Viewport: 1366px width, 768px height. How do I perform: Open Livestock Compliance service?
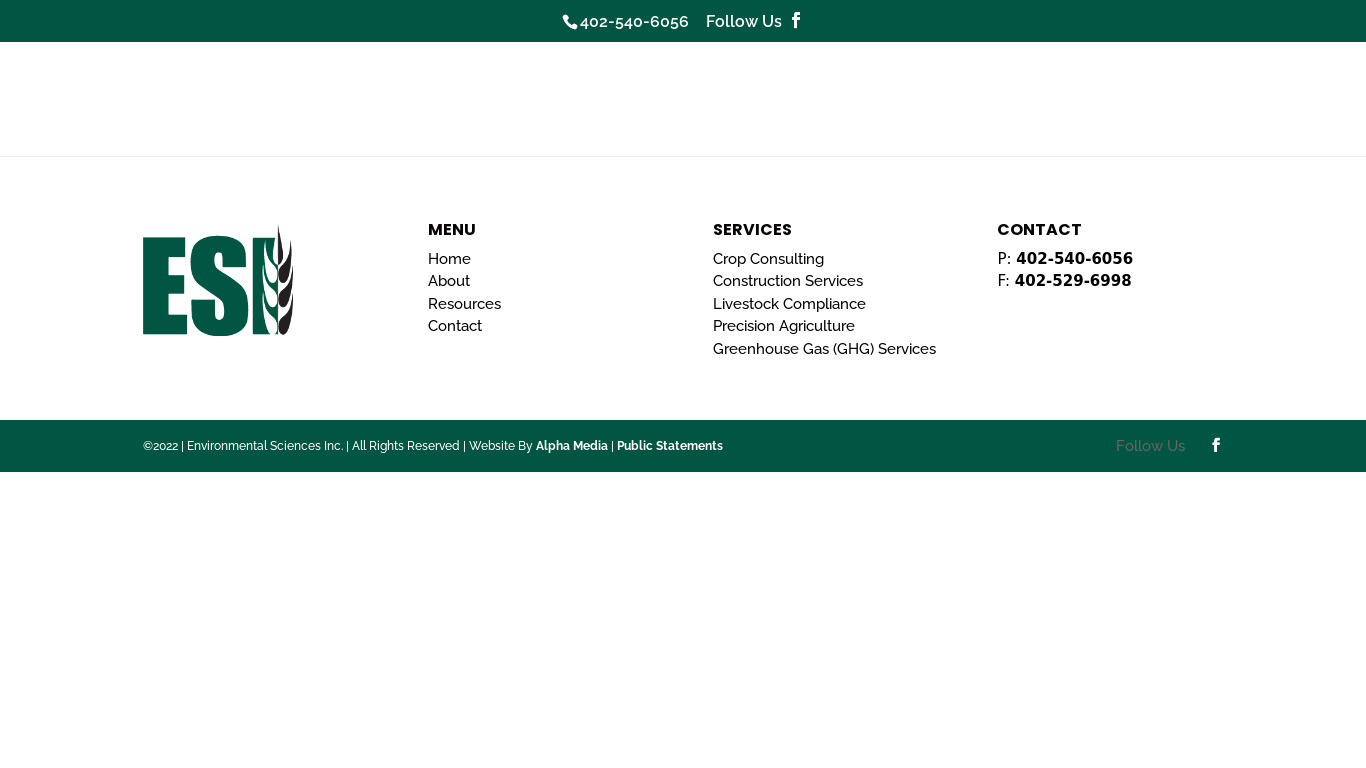pos(789,304)
